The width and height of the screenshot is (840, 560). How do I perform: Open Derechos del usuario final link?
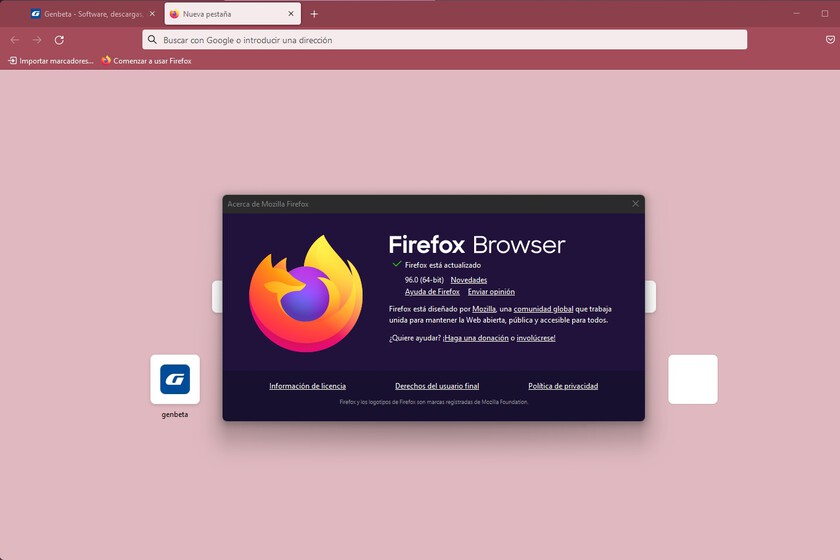437,386
